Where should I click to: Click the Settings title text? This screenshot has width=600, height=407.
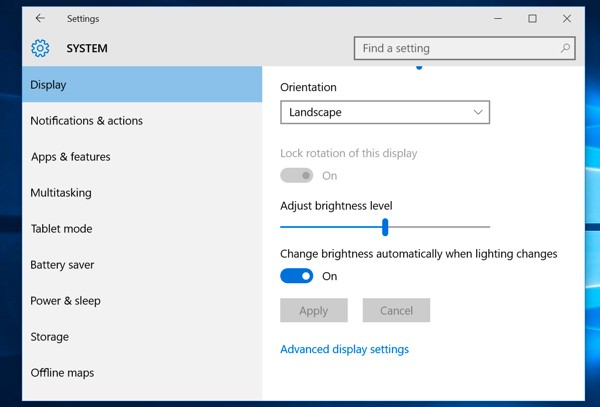click(83, 18)
